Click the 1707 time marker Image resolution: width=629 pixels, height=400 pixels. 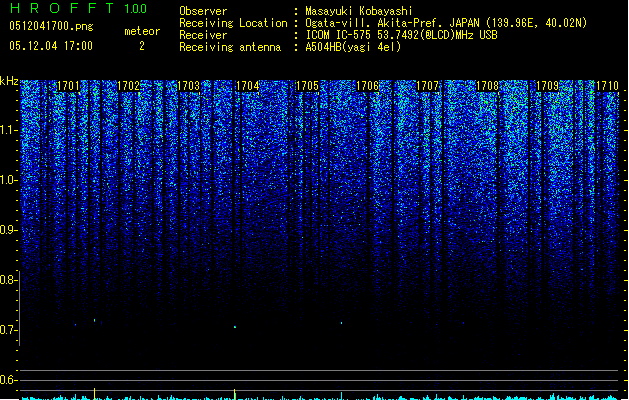(x=428, y=86)
